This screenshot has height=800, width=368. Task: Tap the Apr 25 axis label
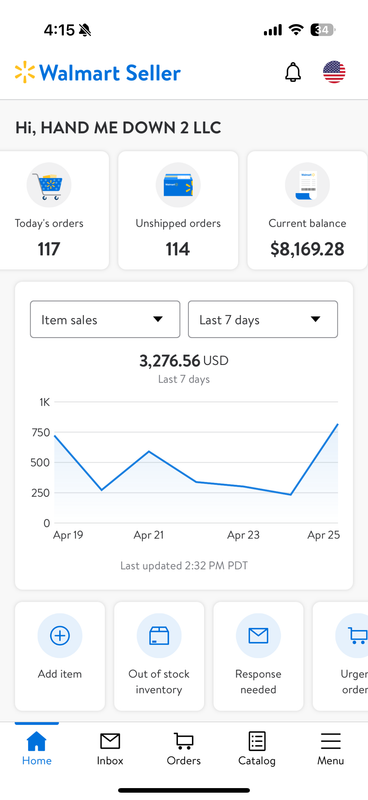pos(324,535)
